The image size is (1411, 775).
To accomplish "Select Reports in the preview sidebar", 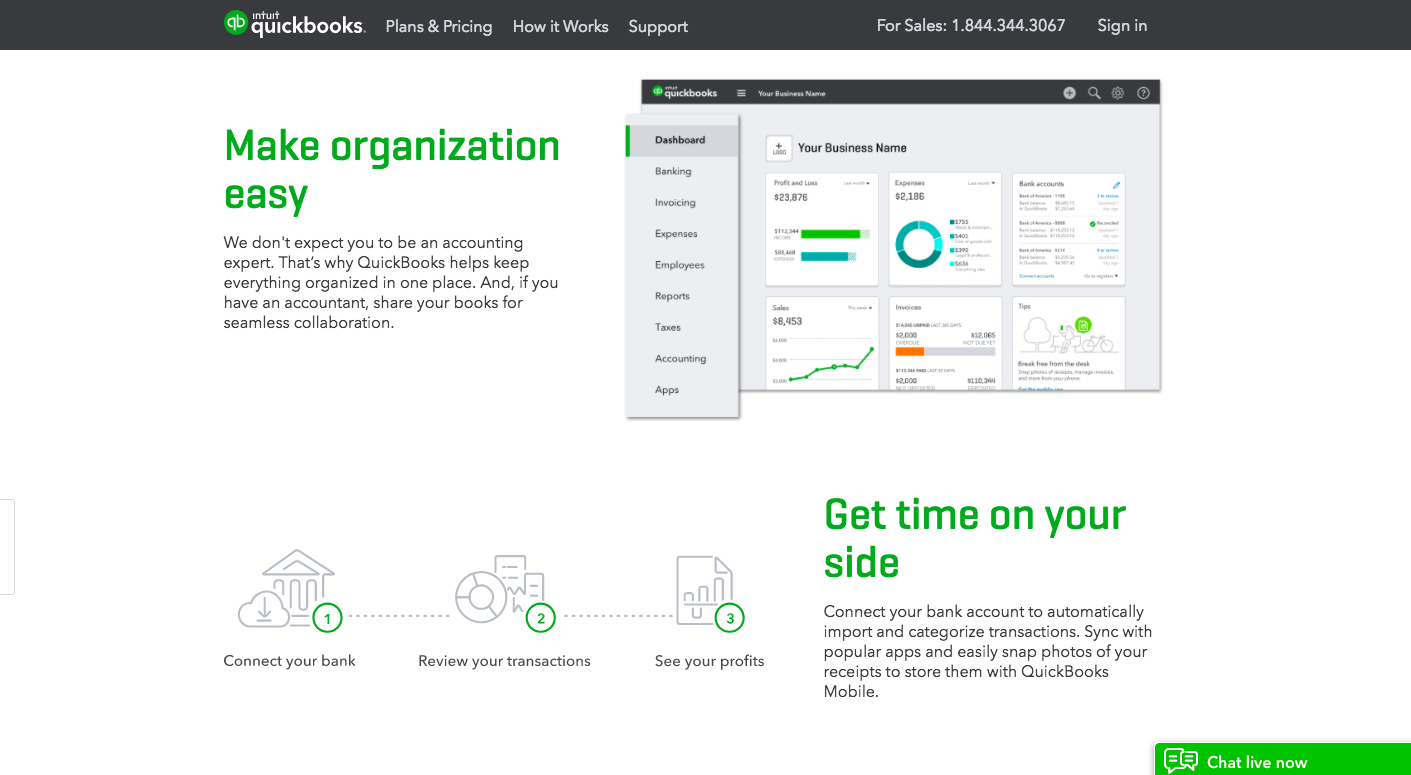I will pyautogui.click(x=672, y=296).
